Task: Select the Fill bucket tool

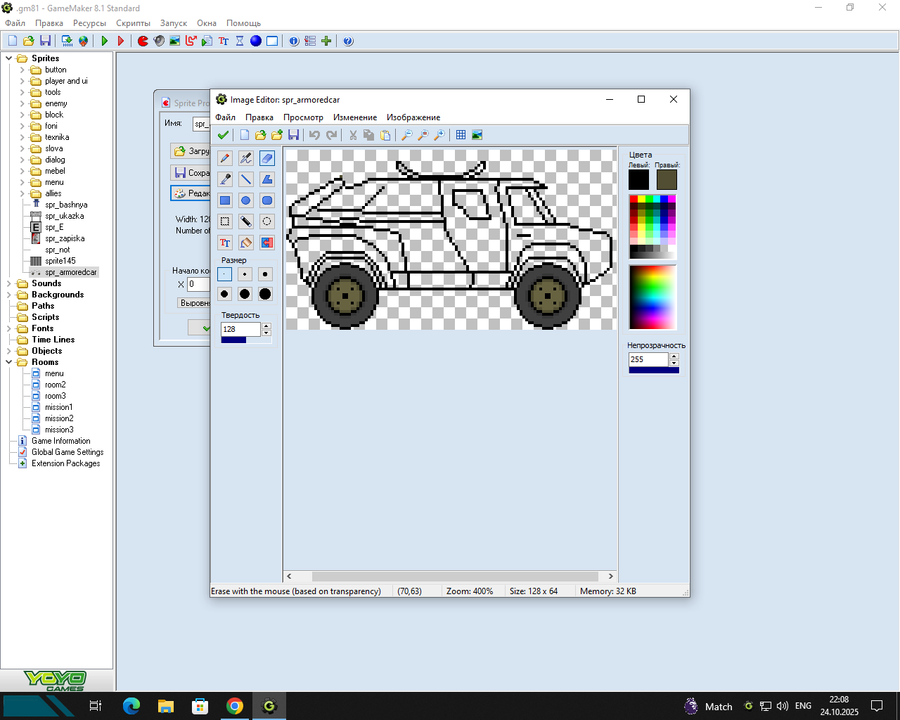Action: [x=246, y=242]
